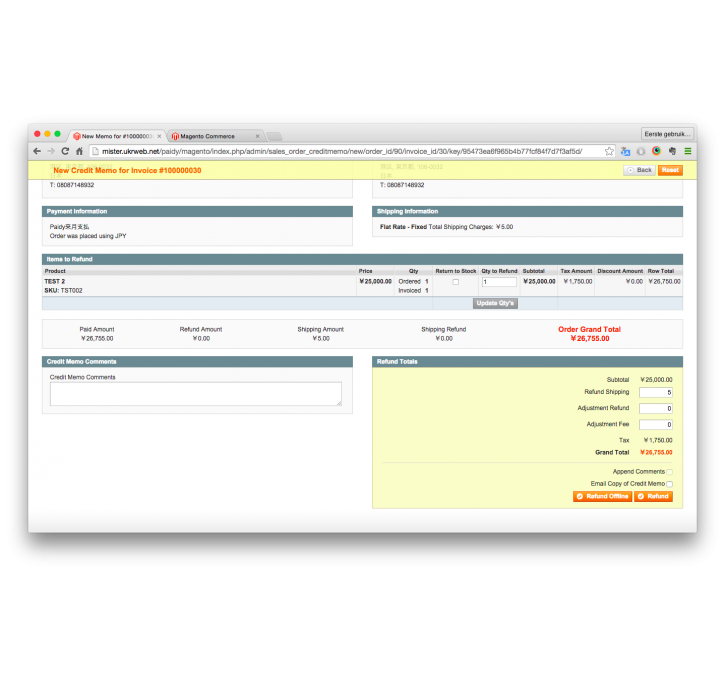Click the Discount Amount column header
This screenshot has width=725, height=680.
pos(620,271)
